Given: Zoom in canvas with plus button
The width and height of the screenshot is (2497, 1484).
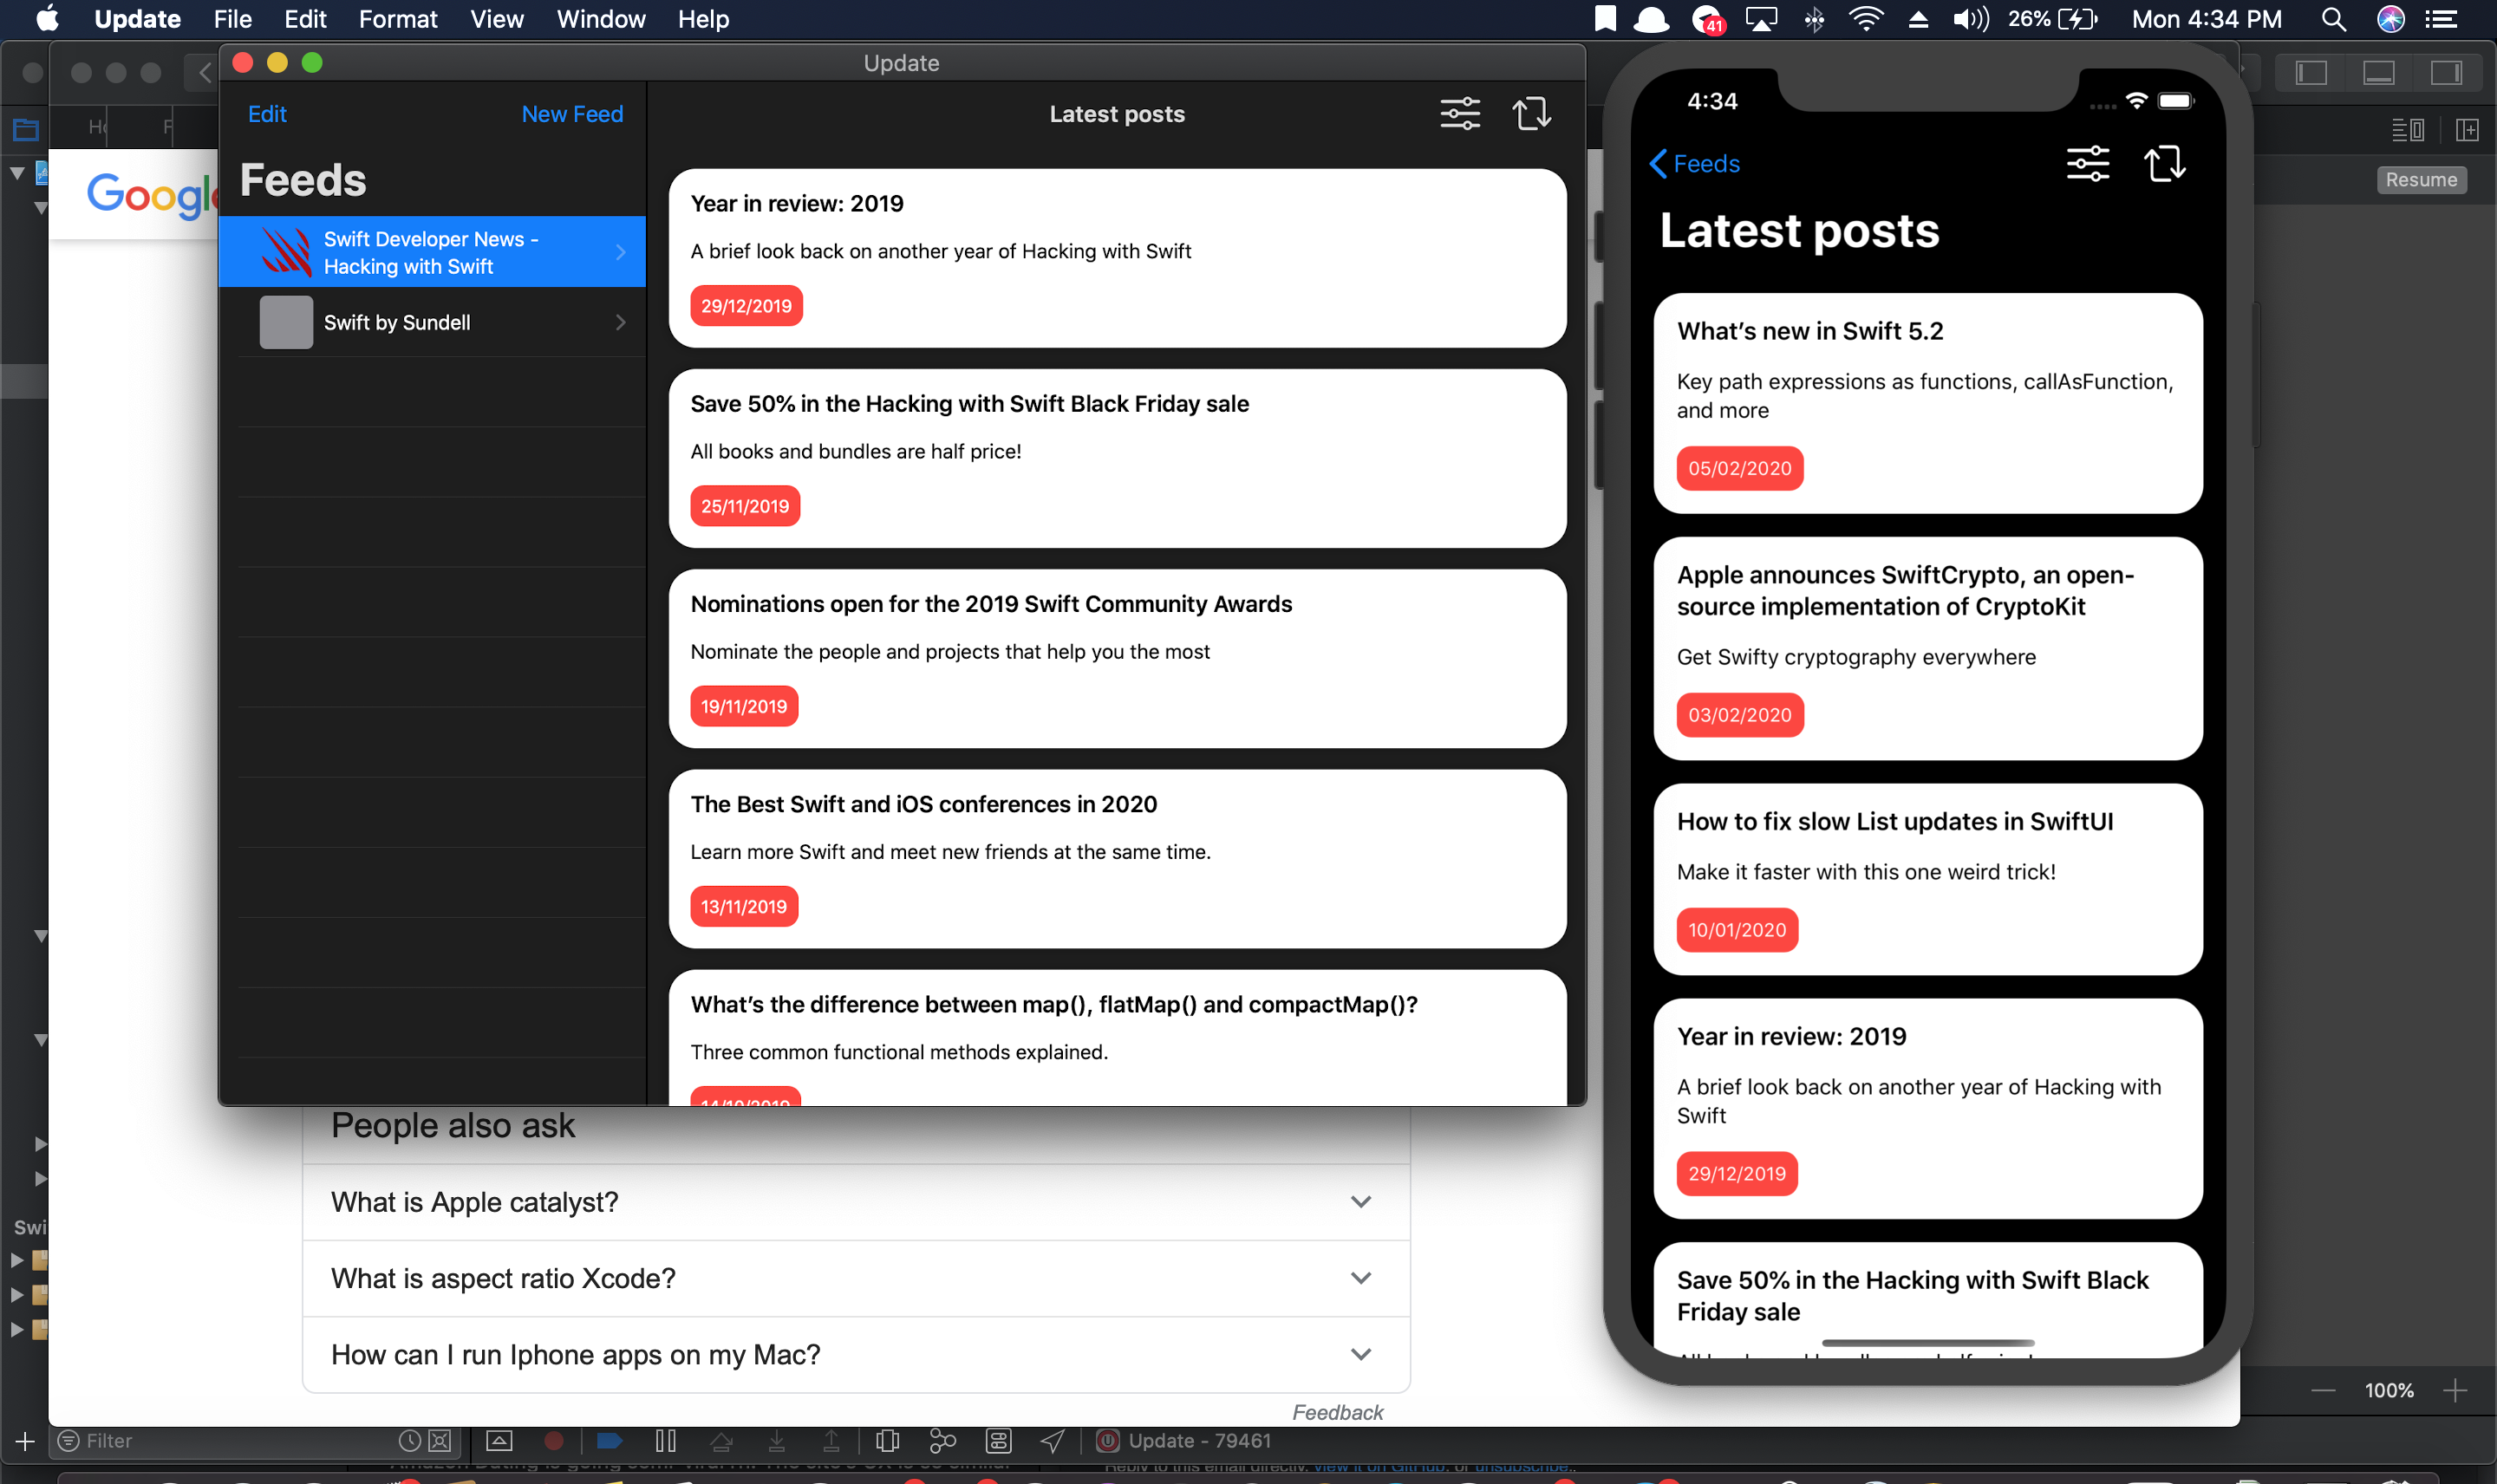Looking at the screenshot, I should [2454, 1390].
